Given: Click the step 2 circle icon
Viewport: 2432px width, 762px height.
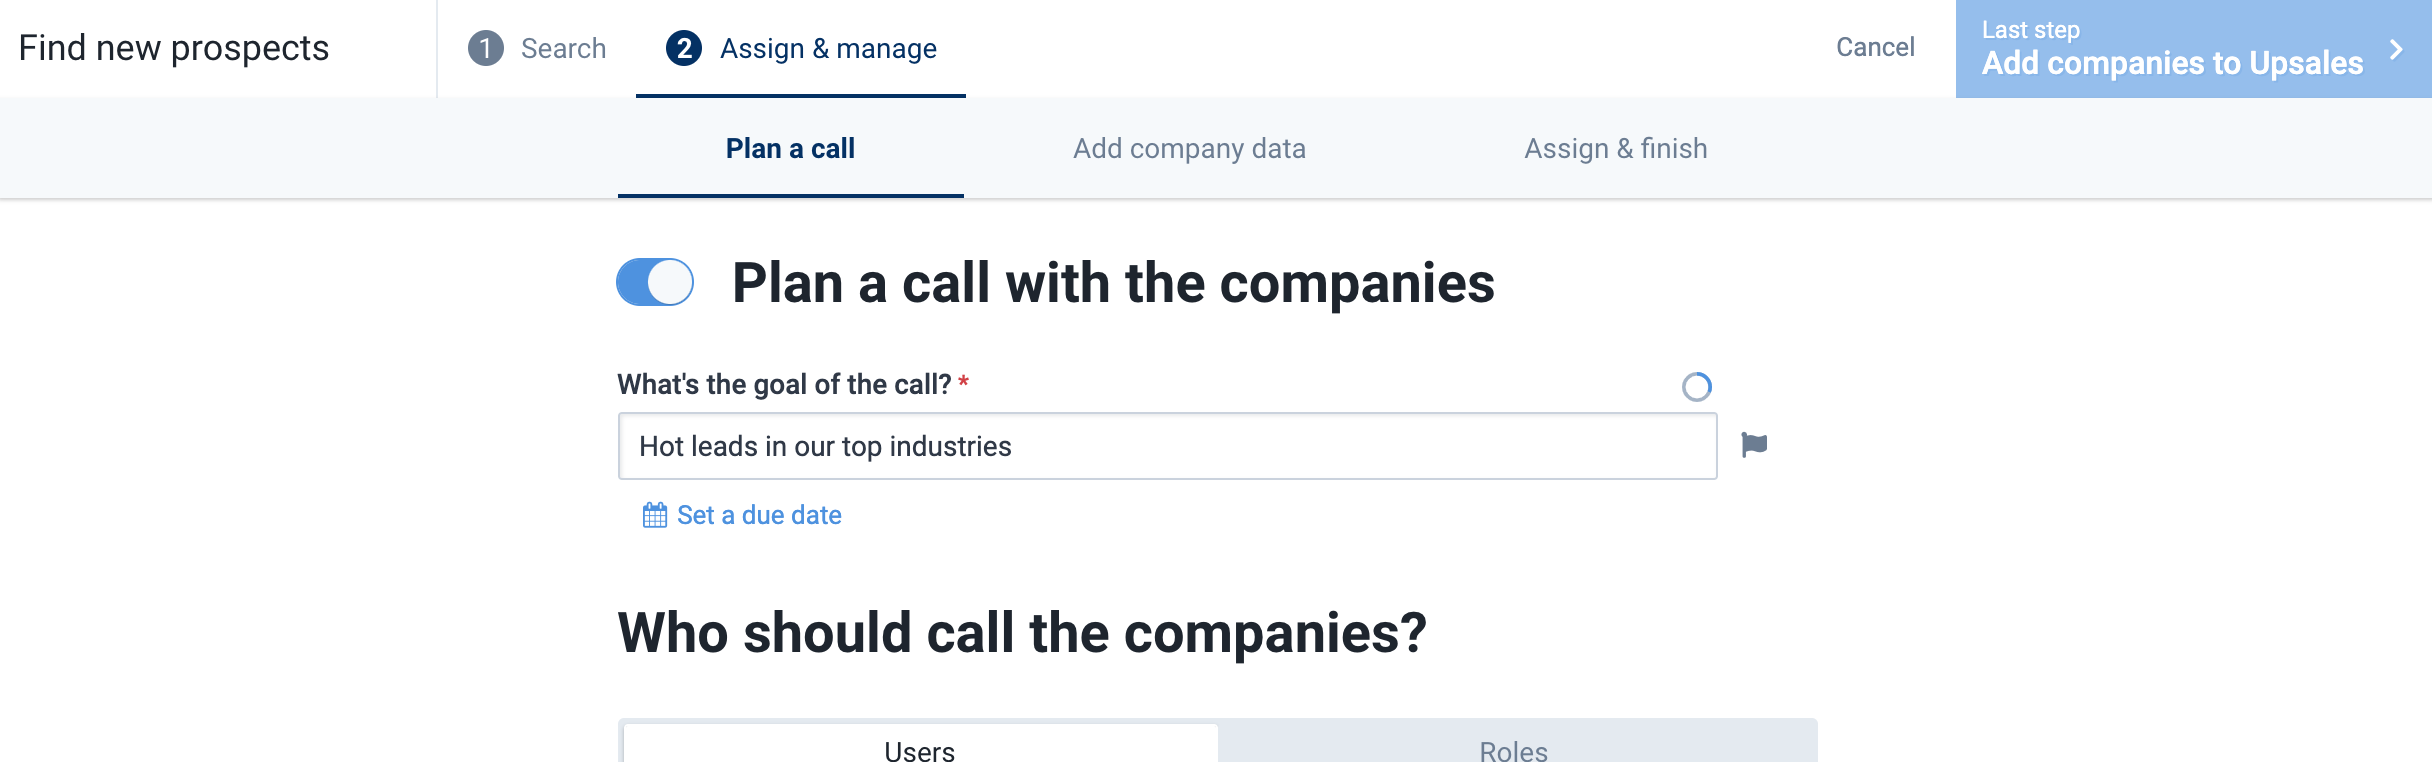Looking at the screenshot, I should click(684, 48).
